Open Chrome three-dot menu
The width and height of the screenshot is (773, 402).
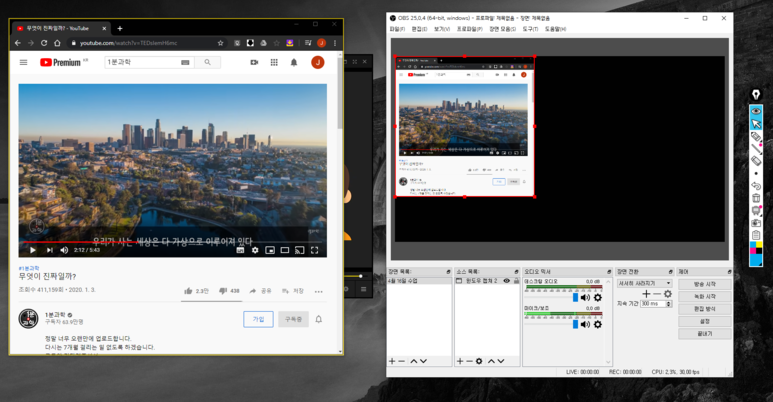point(335,43)
